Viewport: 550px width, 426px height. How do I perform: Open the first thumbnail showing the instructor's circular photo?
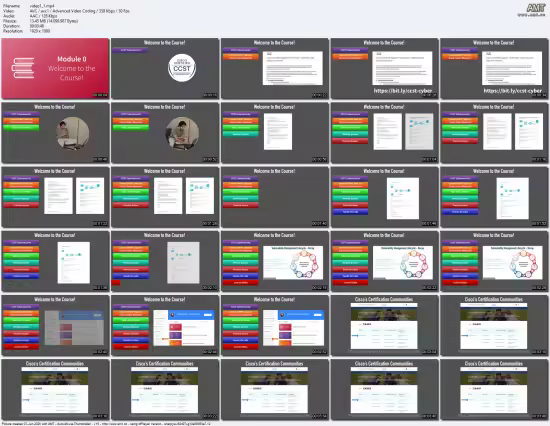[55, 133]
